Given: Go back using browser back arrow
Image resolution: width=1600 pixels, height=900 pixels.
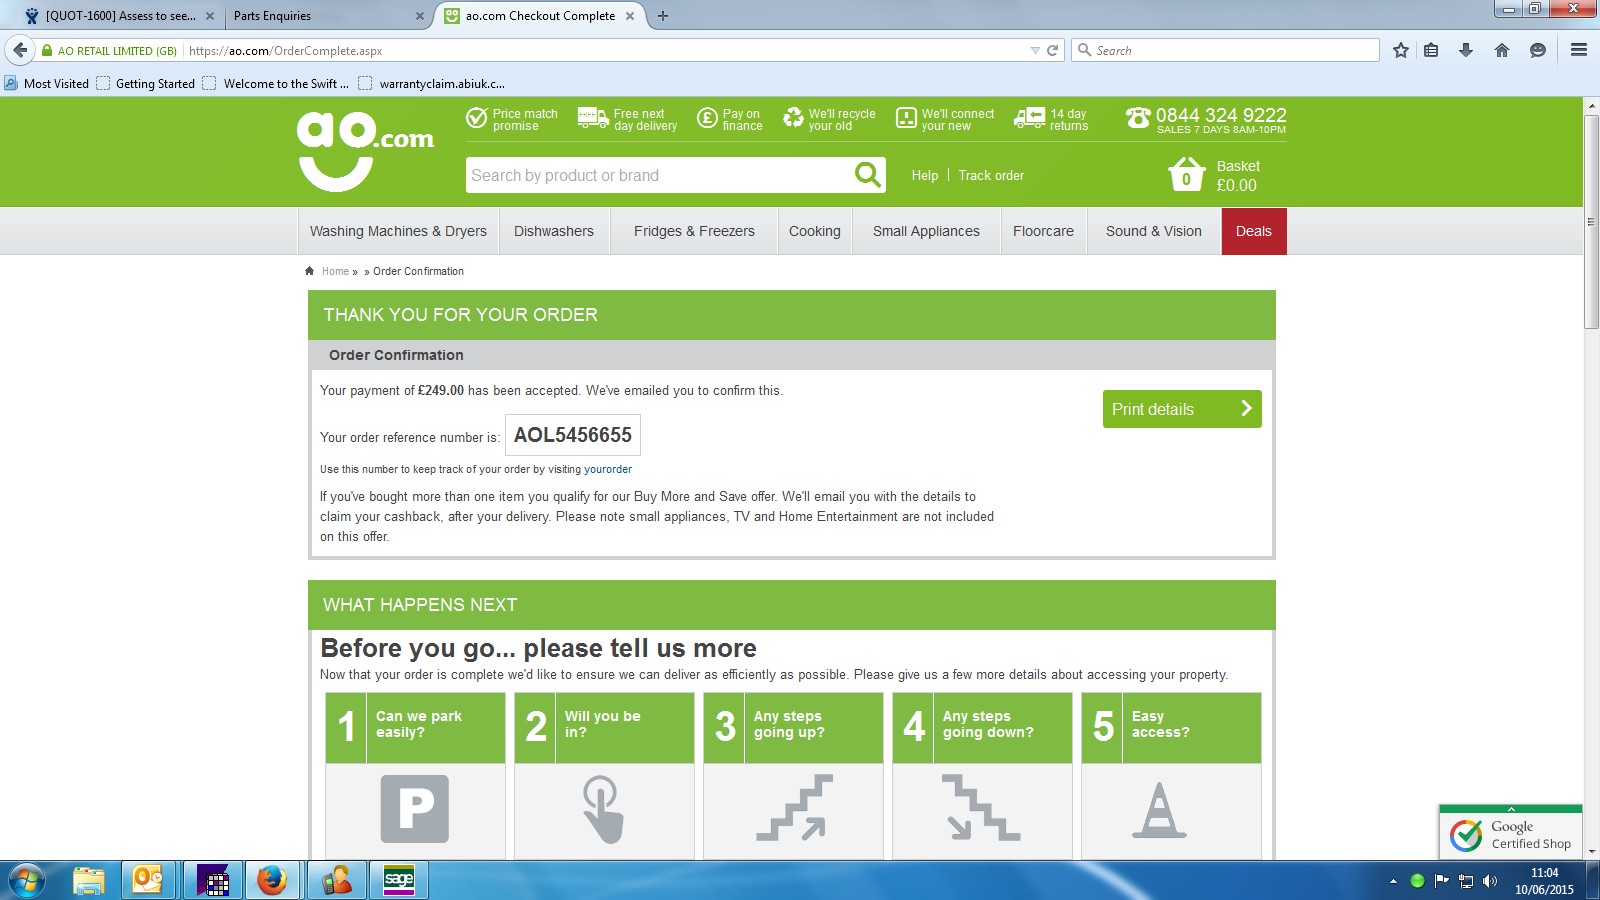Looking at the screenshot, I should pyautogui.click(x=20, y=50).
